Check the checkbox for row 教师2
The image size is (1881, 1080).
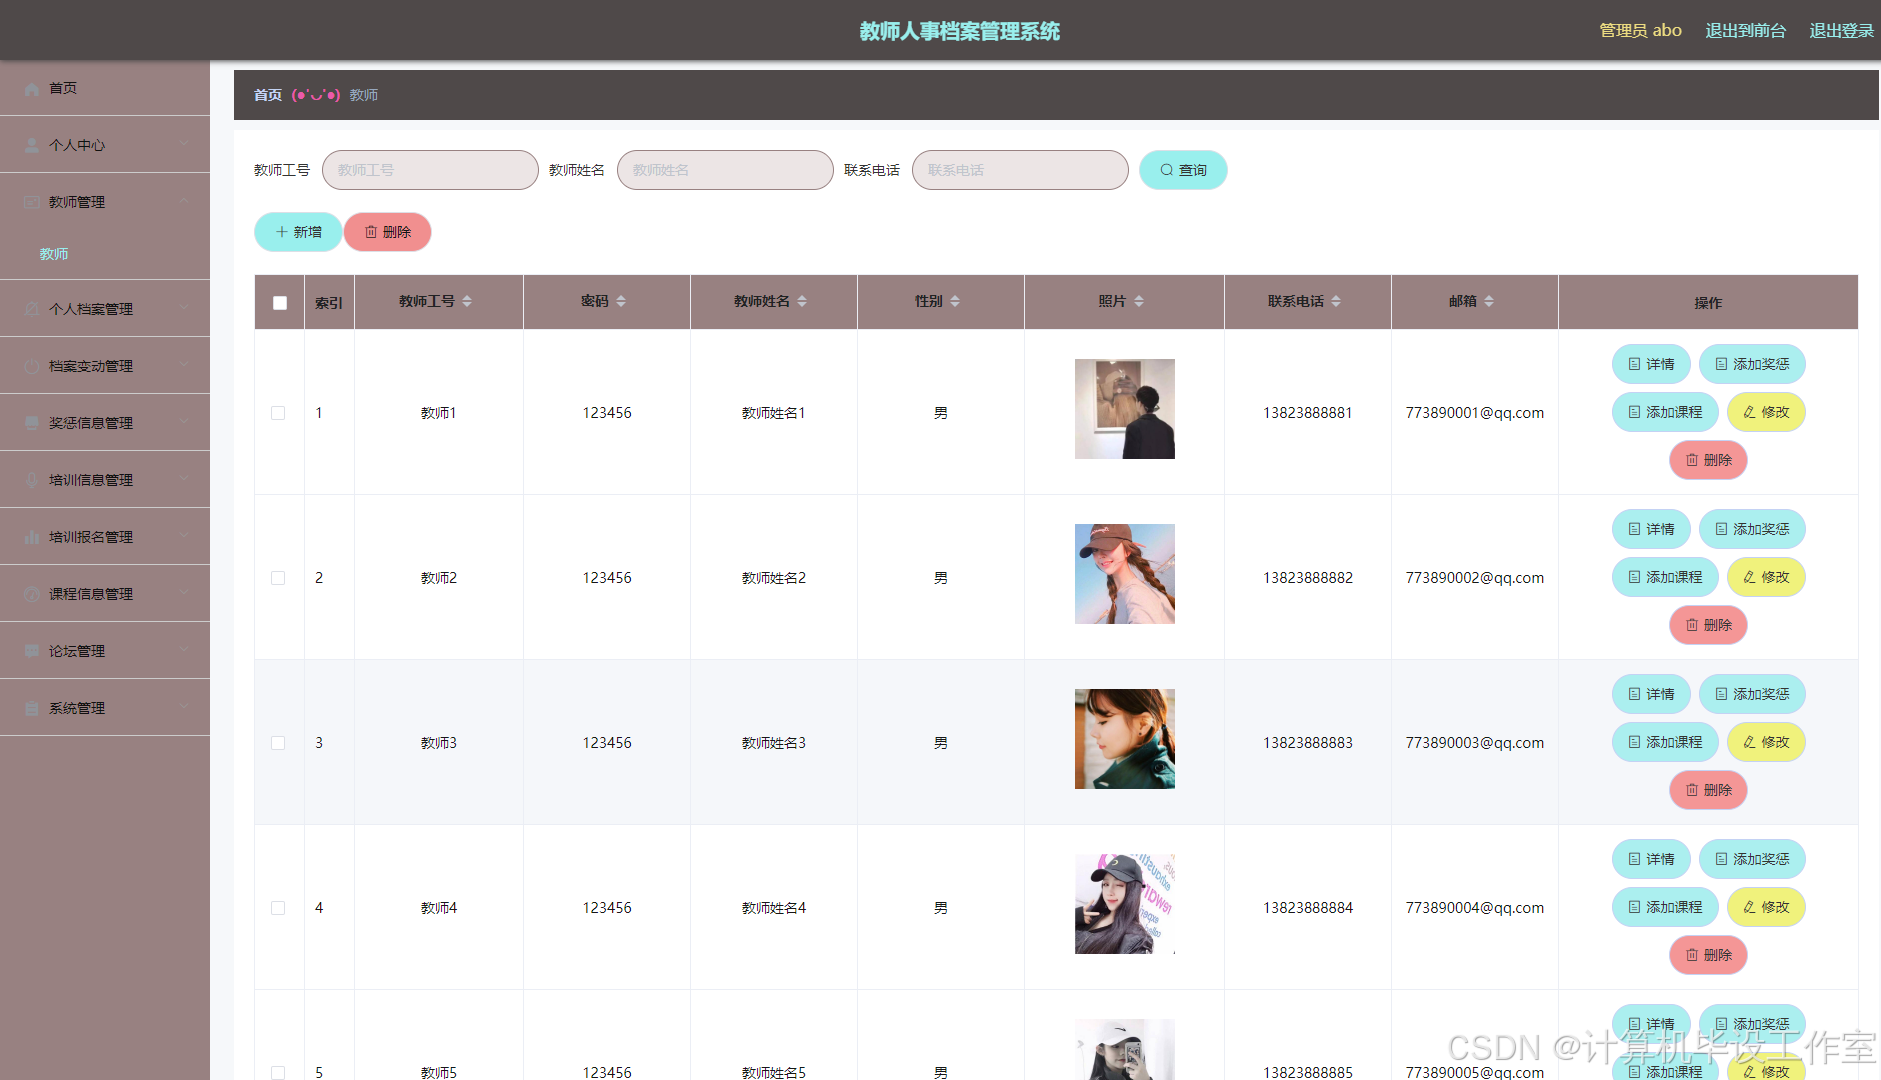278,578
